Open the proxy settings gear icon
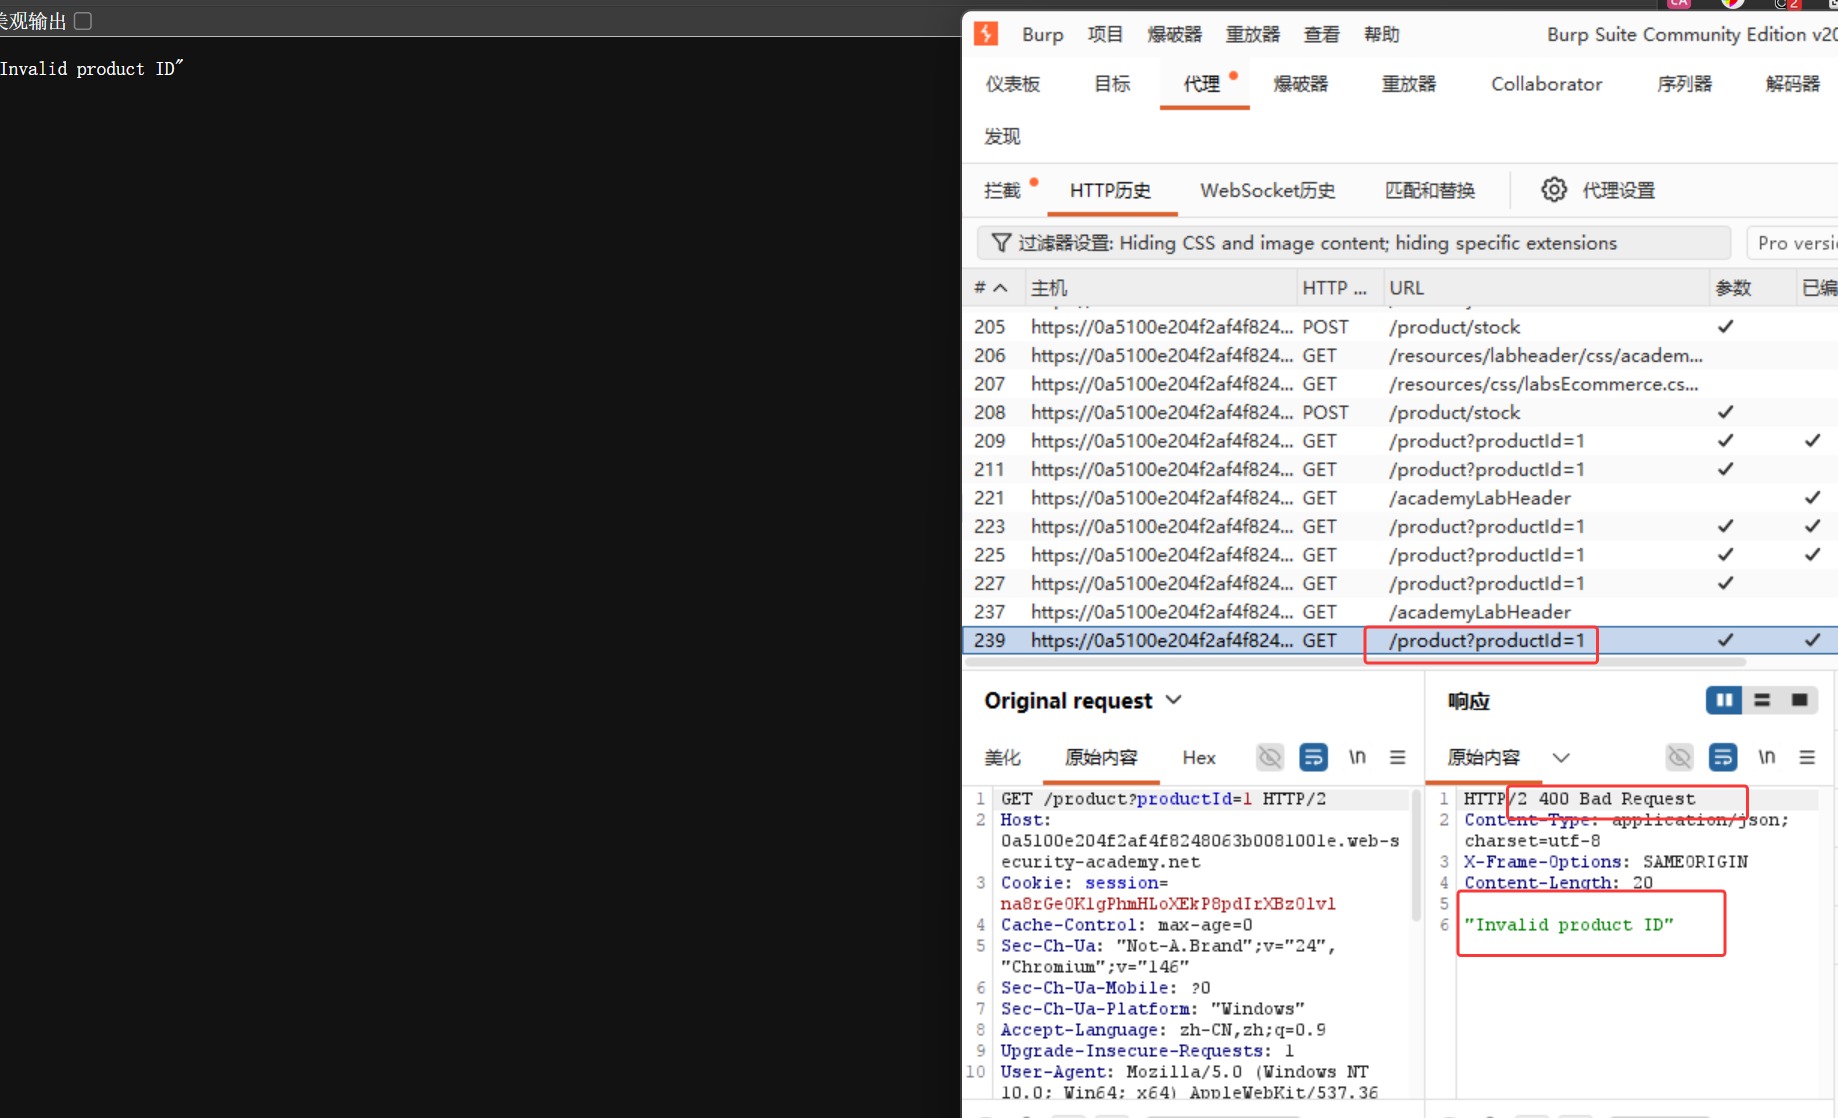Screen dimensions: 1838x1118 pos(1554,190)
